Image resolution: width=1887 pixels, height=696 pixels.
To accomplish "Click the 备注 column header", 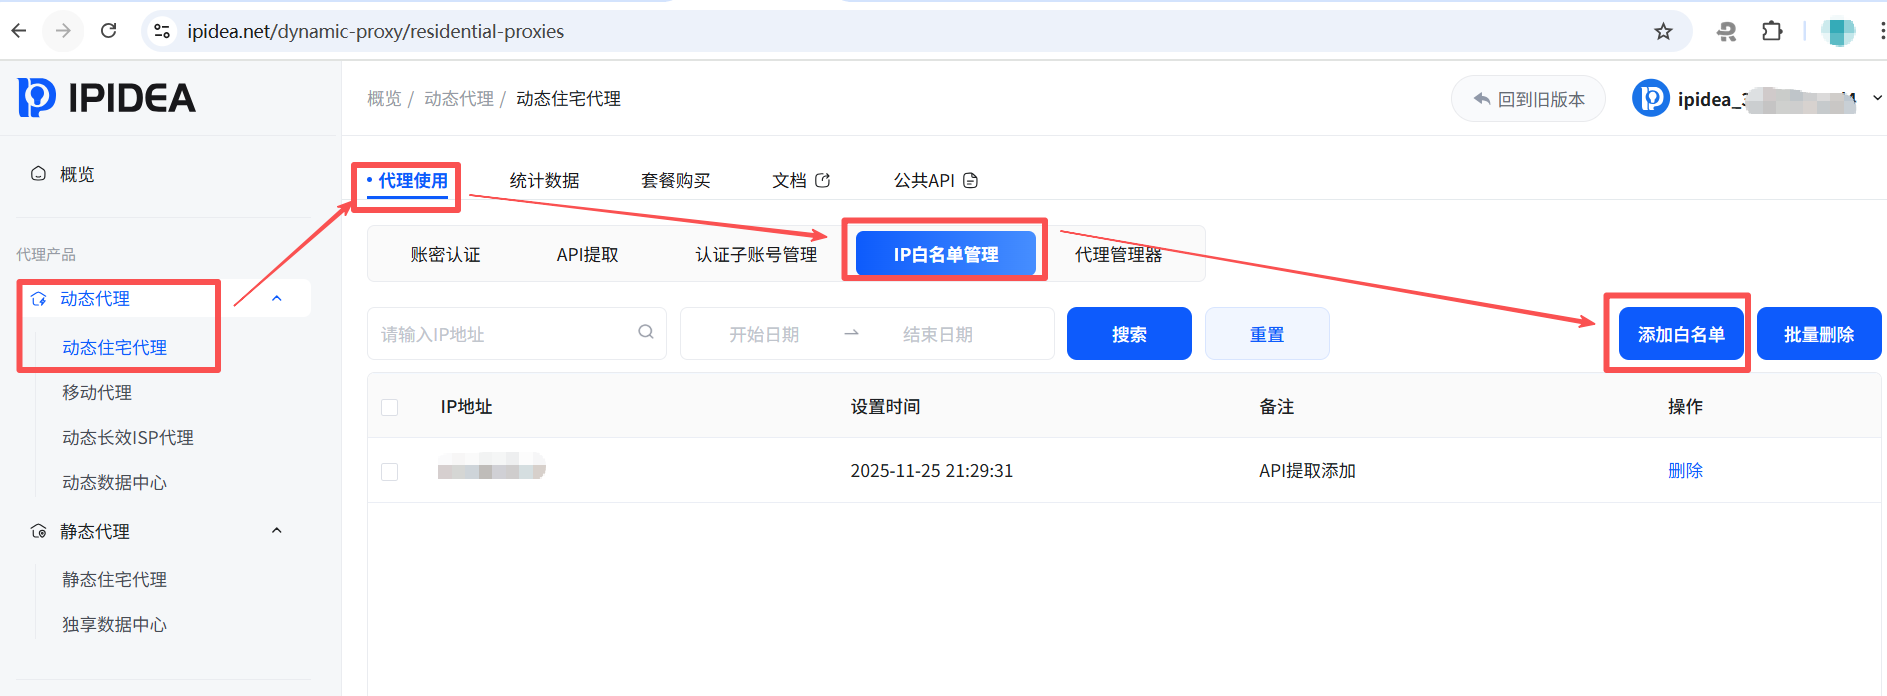I will point(1276,407).
